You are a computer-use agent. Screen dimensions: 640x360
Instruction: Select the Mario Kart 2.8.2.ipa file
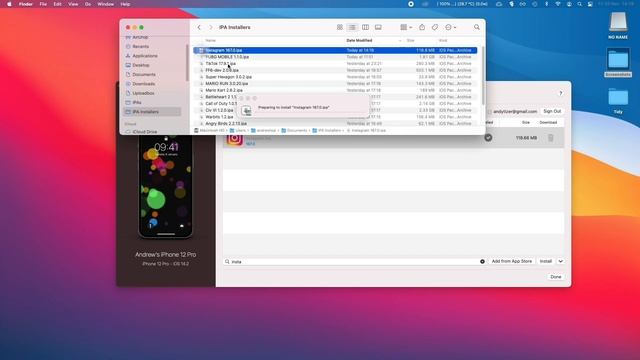coord(224,90)
